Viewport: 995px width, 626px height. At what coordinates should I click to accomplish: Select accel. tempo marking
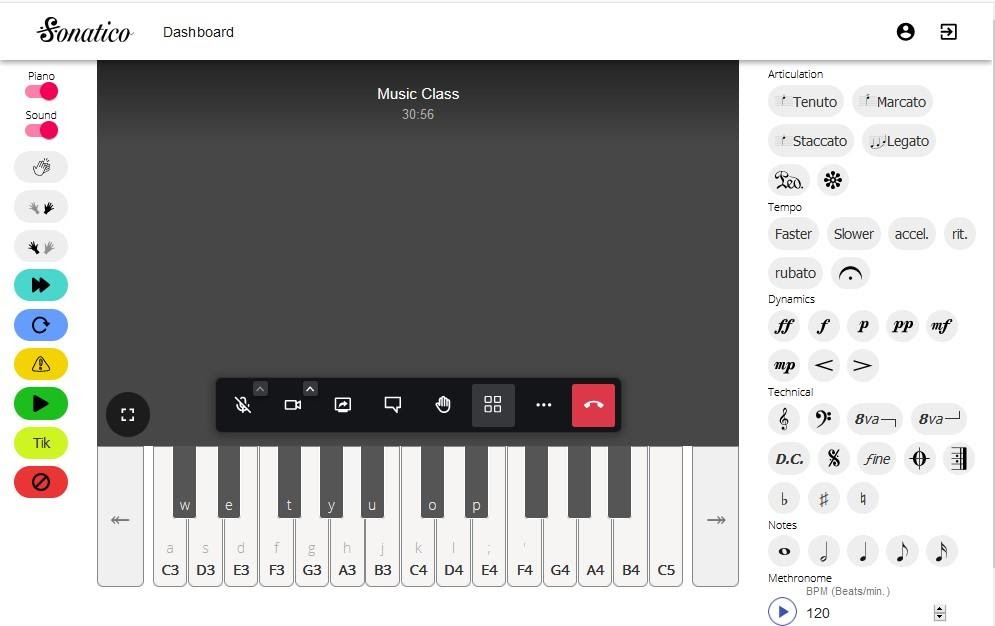coord(912,234)
